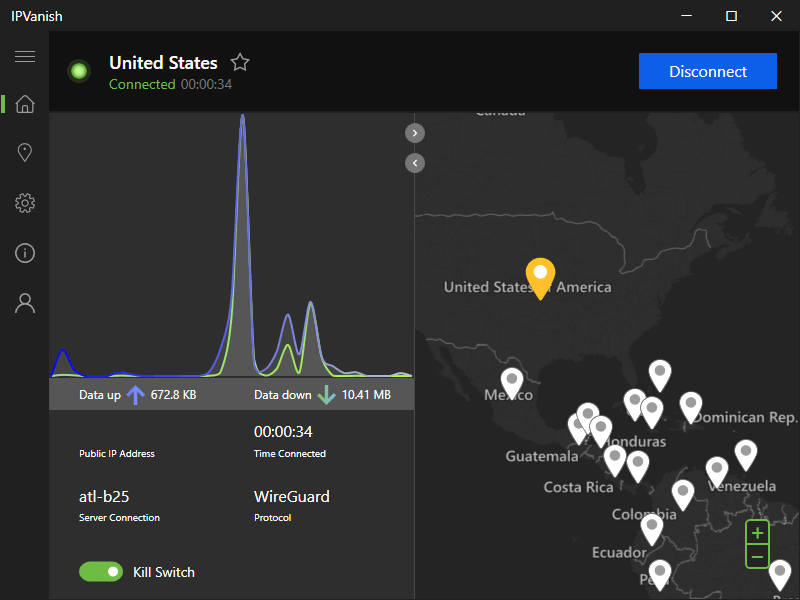Click the 672.8 KB data up value
800x600 pixels.
[x=173, y=395]
